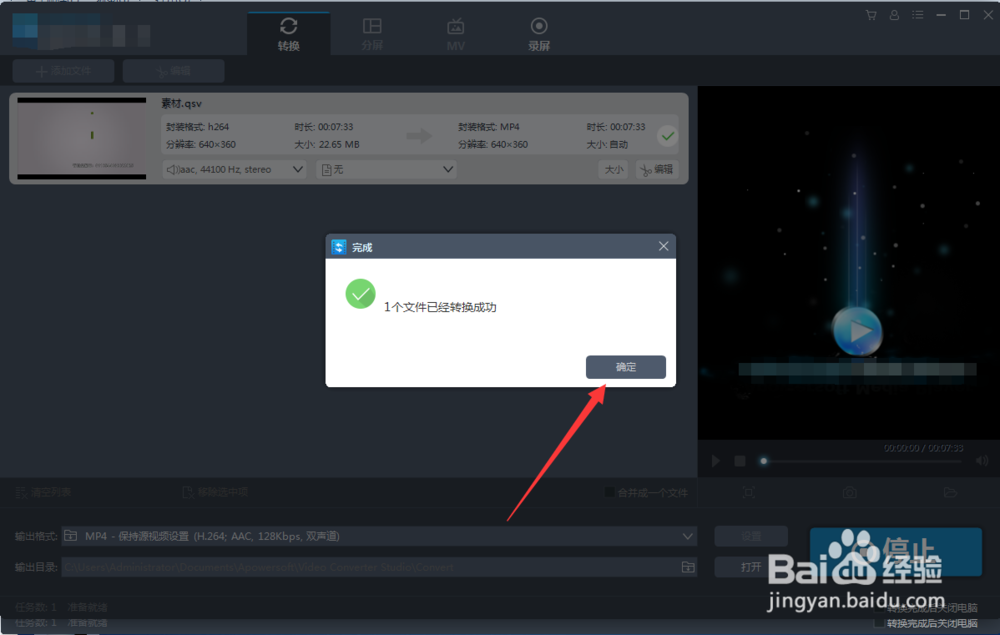Screen dimensions: 1000x635
Task: Click 打开 to open the output folder
Action: tap(751, 567)
